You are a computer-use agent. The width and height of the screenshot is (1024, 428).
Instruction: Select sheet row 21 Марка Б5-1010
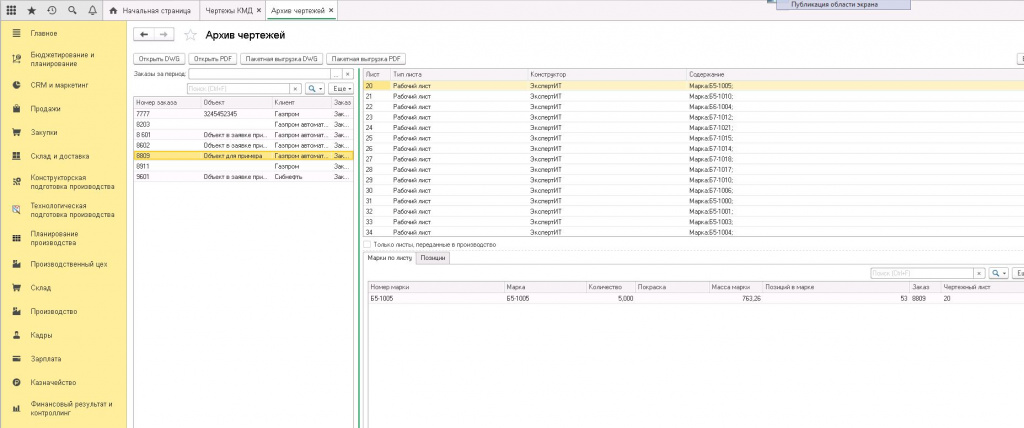(x=694, y=96)
